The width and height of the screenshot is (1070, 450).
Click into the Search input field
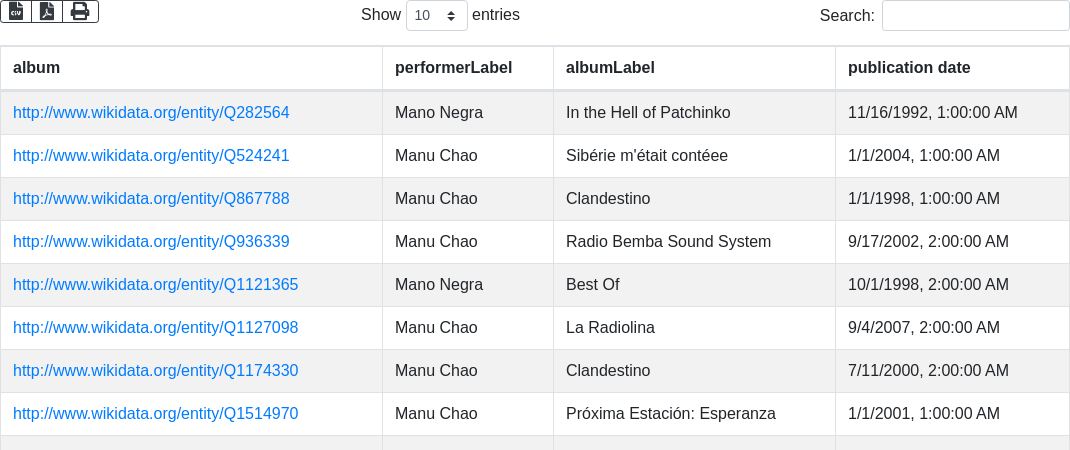975,15
